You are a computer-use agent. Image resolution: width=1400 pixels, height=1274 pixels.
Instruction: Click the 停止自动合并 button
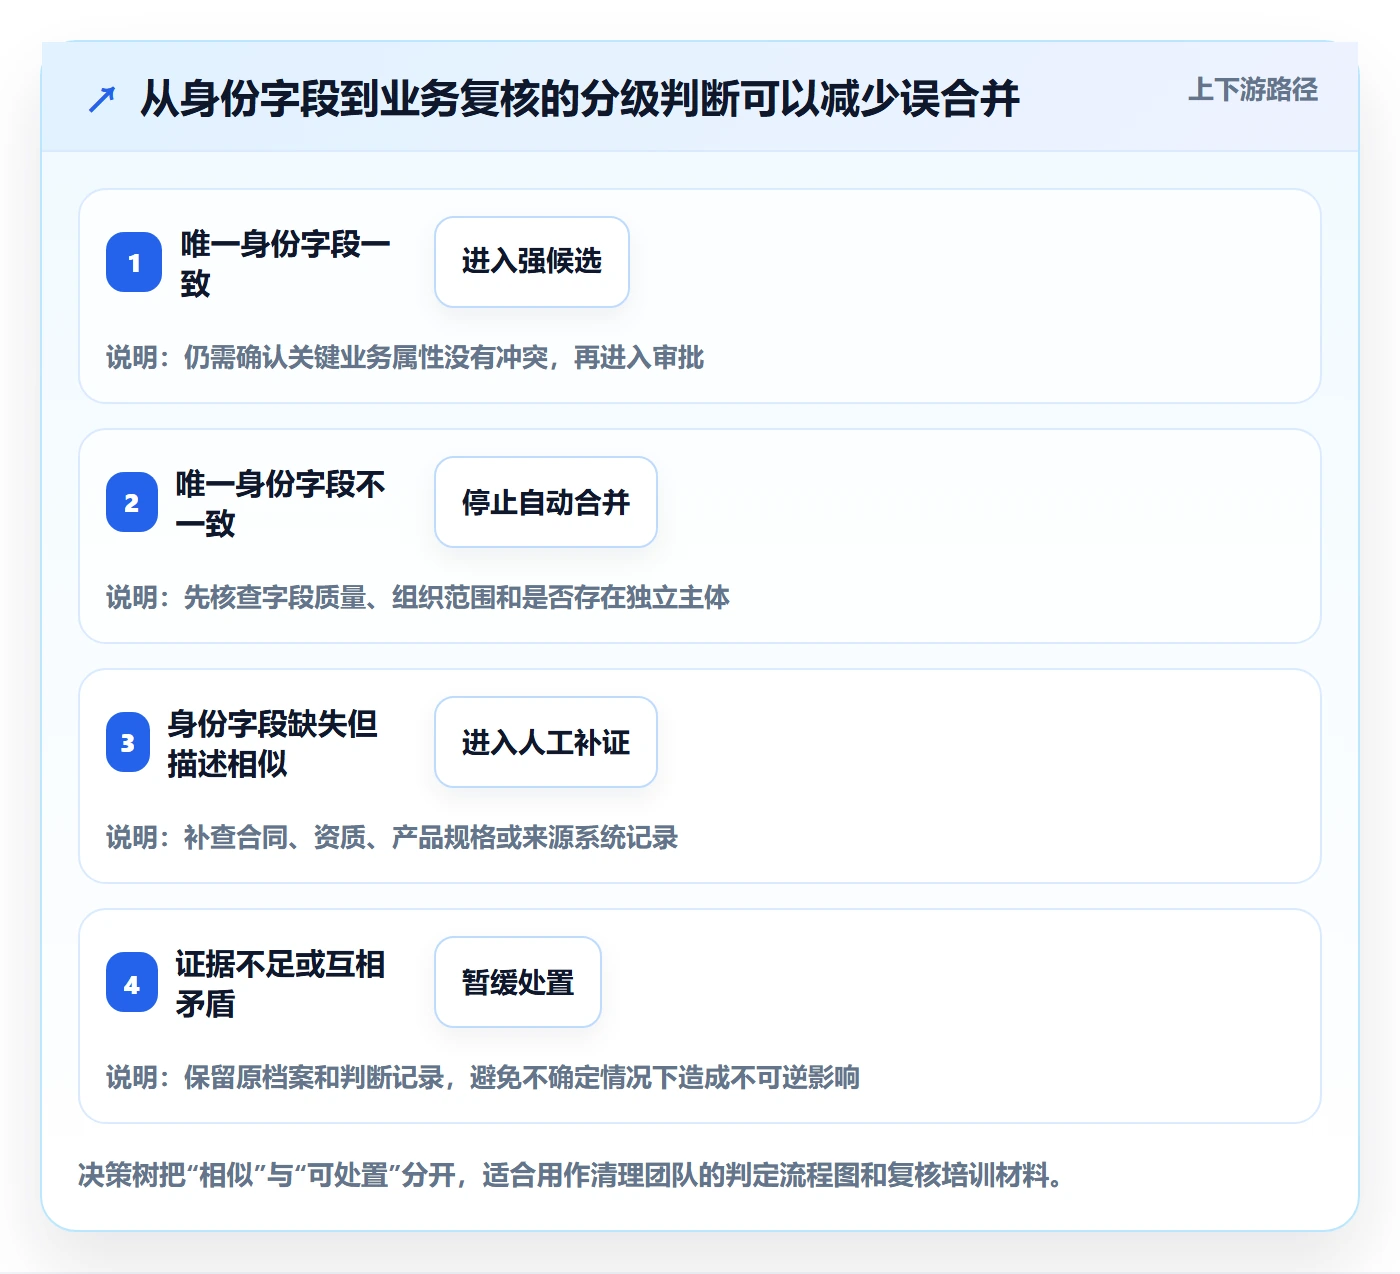546,502
